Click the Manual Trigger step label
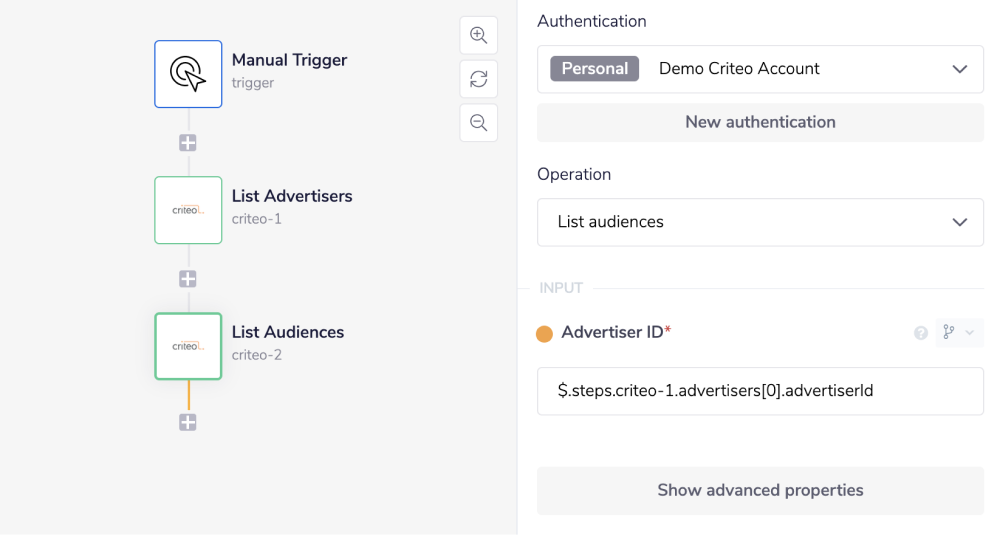The image size is (1000, 535). 289,60
